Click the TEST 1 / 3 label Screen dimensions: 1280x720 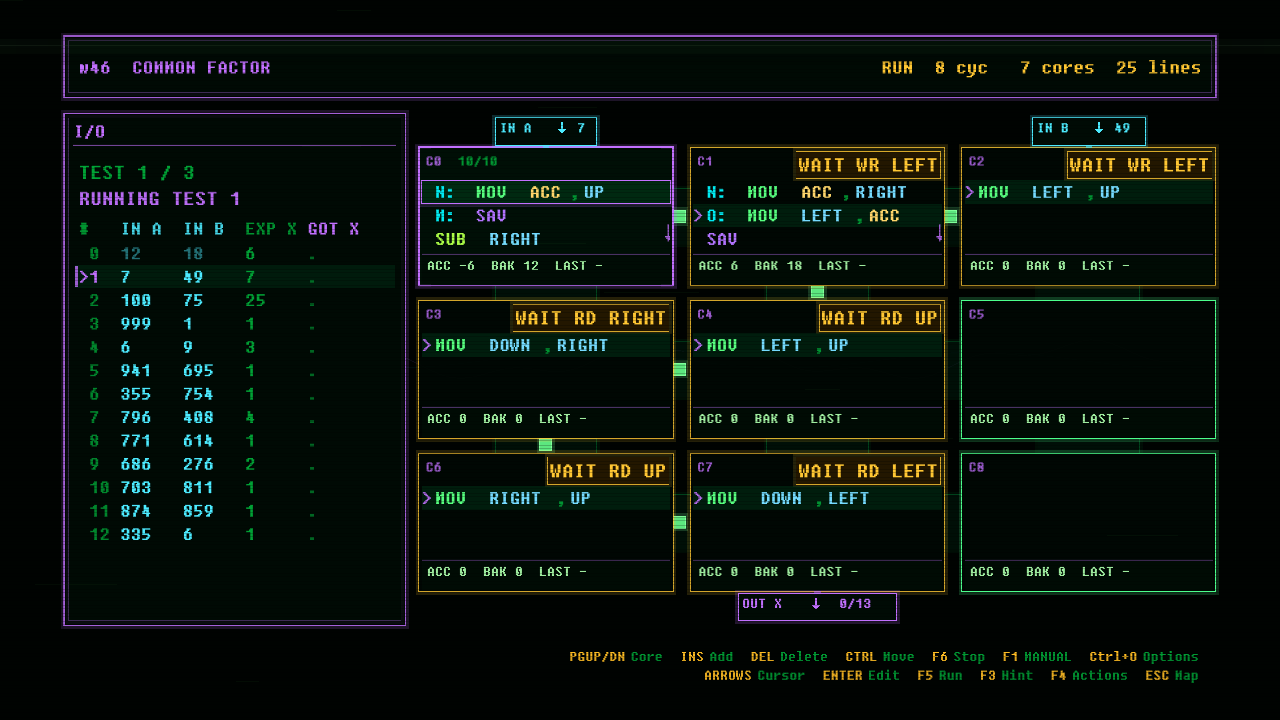point(137,173)
